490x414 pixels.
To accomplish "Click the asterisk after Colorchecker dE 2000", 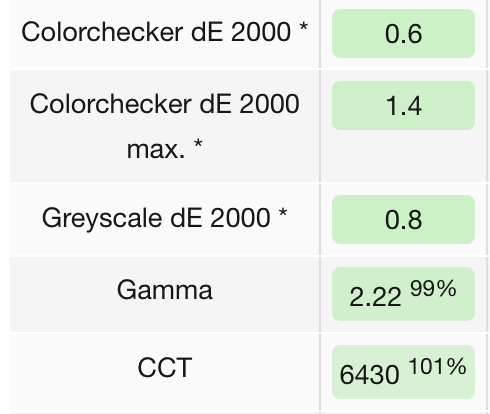I will pos(303,27).
